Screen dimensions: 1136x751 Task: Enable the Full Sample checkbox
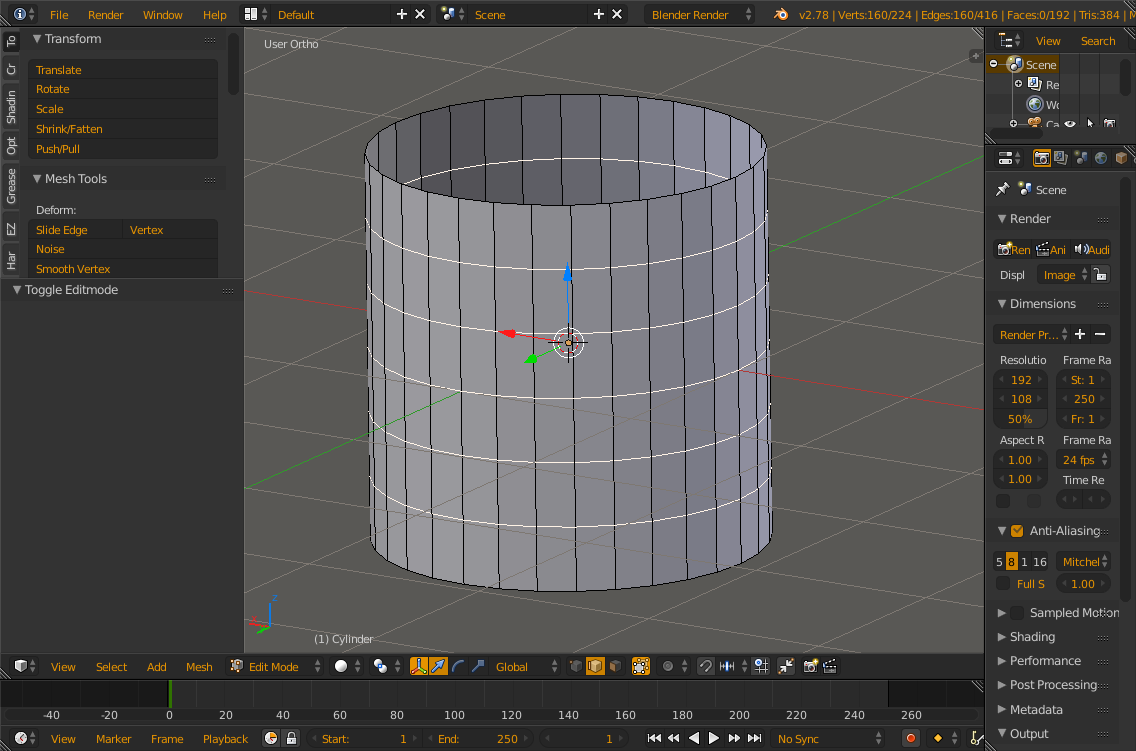pyautogui.click(x=1003, y=584)
